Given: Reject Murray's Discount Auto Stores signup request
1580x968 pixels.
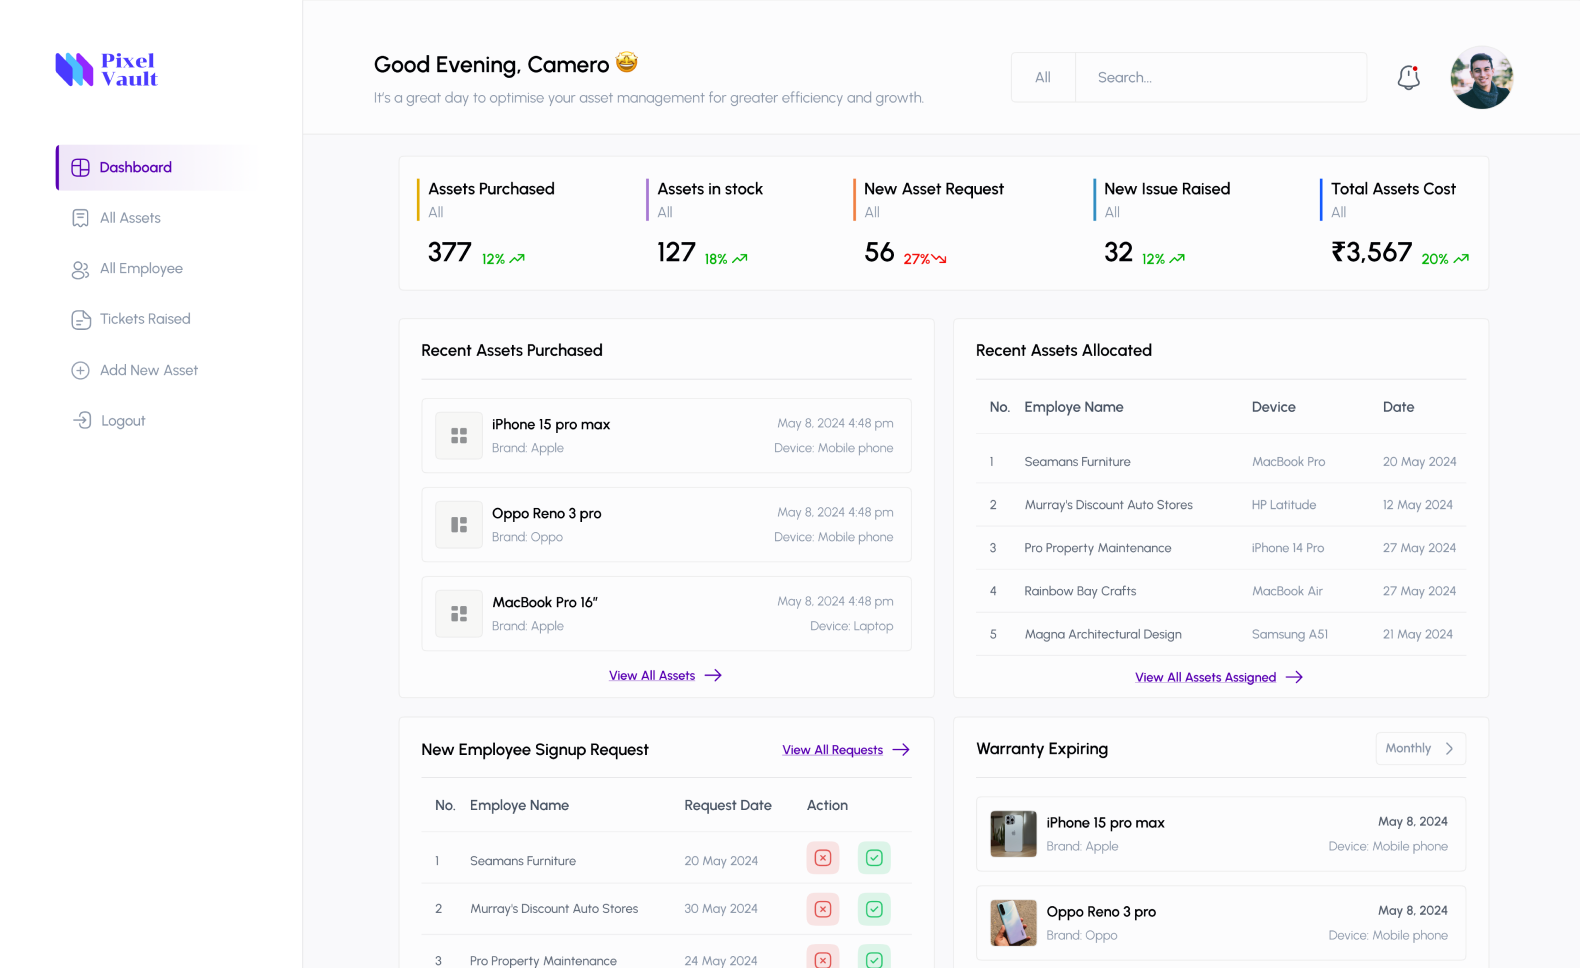Looking at the screenshot, I should (822, 909).
